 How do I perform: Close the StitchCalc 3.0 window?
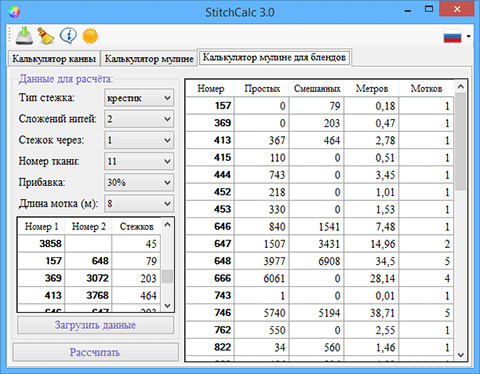457,9
